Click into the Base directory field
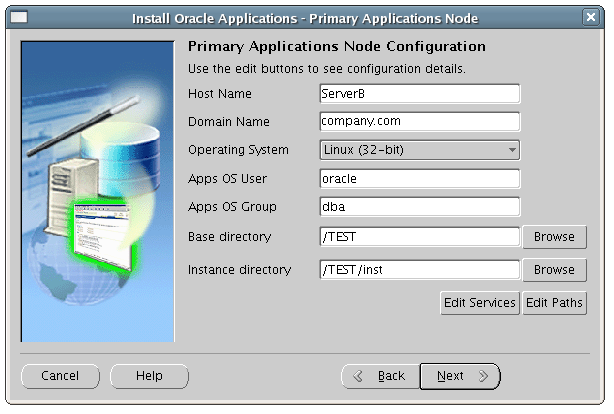This screenshot has width=614, height=414. click(420, 237)
